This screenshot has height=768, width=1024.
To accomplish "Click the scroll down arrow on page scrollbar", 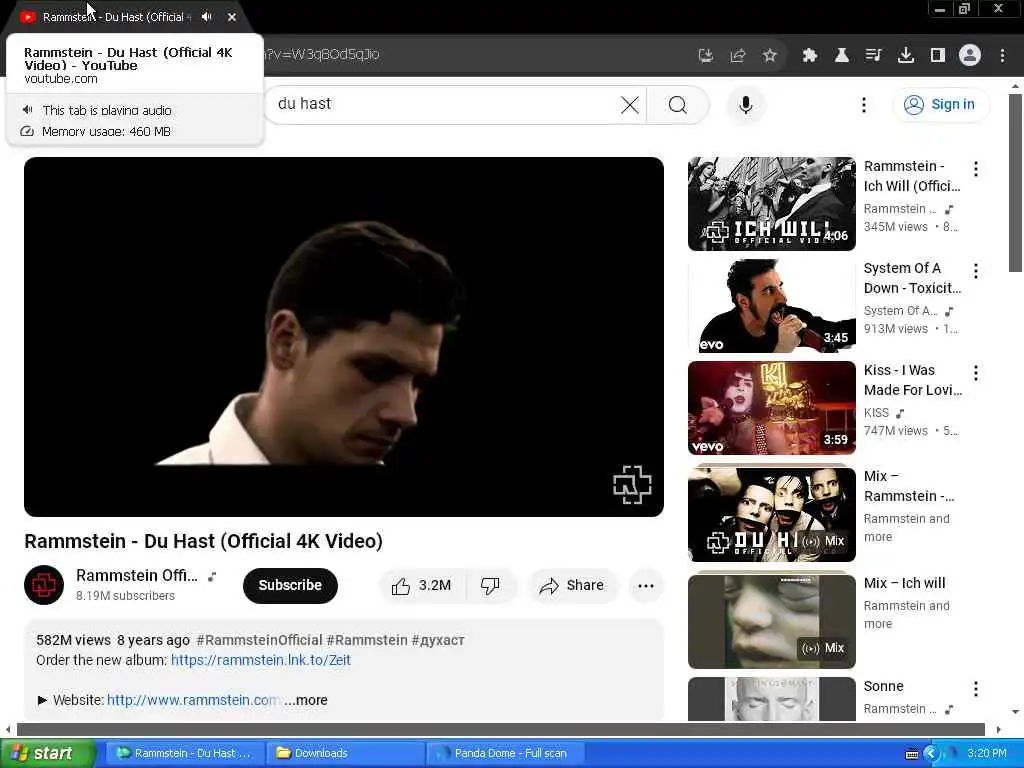I will (x=1015, y=712).
